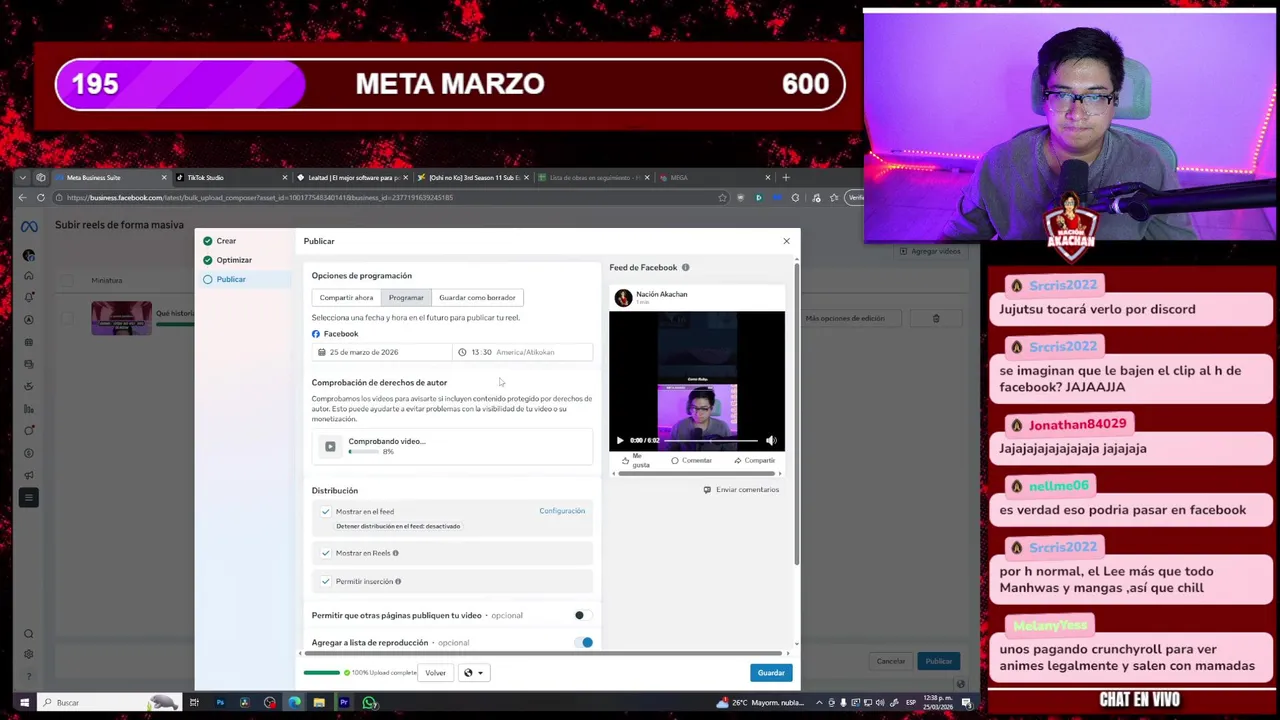Select Guardar como borrador option
The image size is (1280, 720).
tap(477, 297)
